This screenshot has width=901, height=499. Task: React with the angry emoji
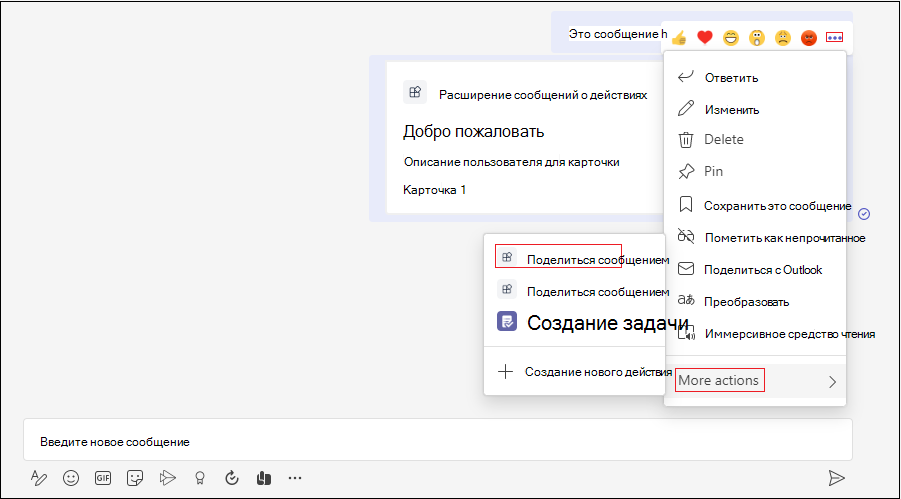click(x=808, y=38)
